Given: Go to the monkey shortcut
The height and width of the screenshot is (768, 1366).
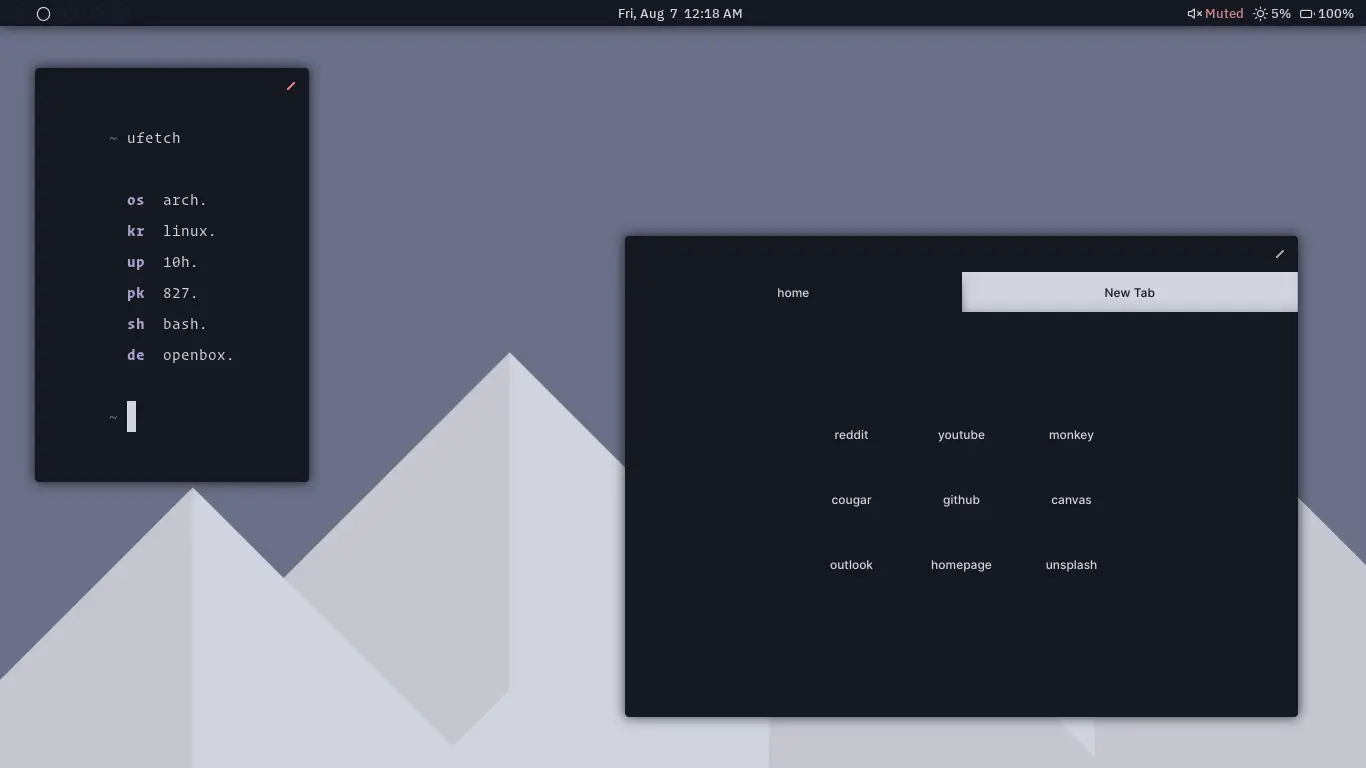Looking at the screenshot, I should coord(1071,435).
